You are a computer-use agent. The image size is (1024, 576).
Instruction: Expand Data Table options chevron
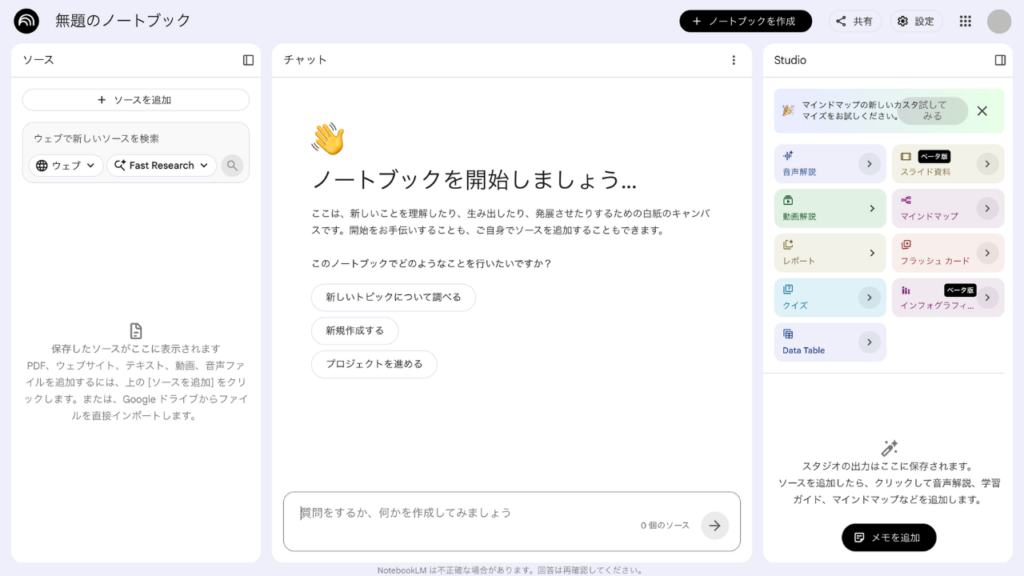click(869, 342)
